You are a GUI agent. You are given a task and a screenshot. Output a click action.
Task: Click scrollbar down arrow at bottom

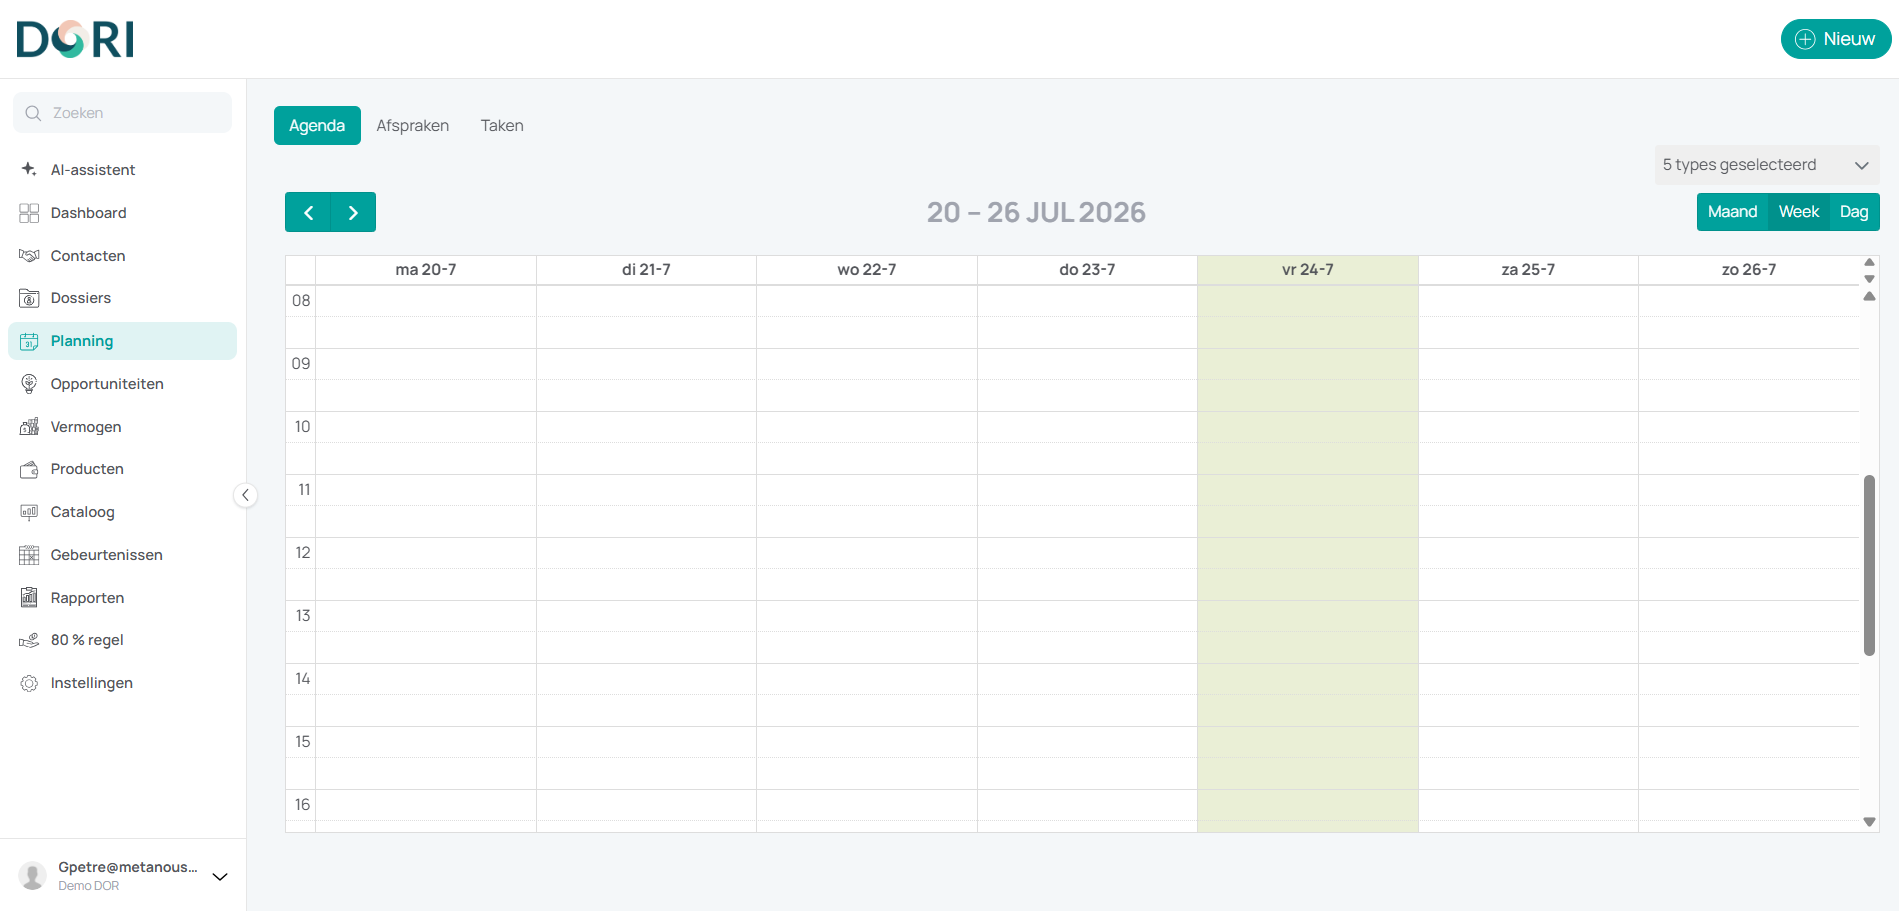(1869, 822)
